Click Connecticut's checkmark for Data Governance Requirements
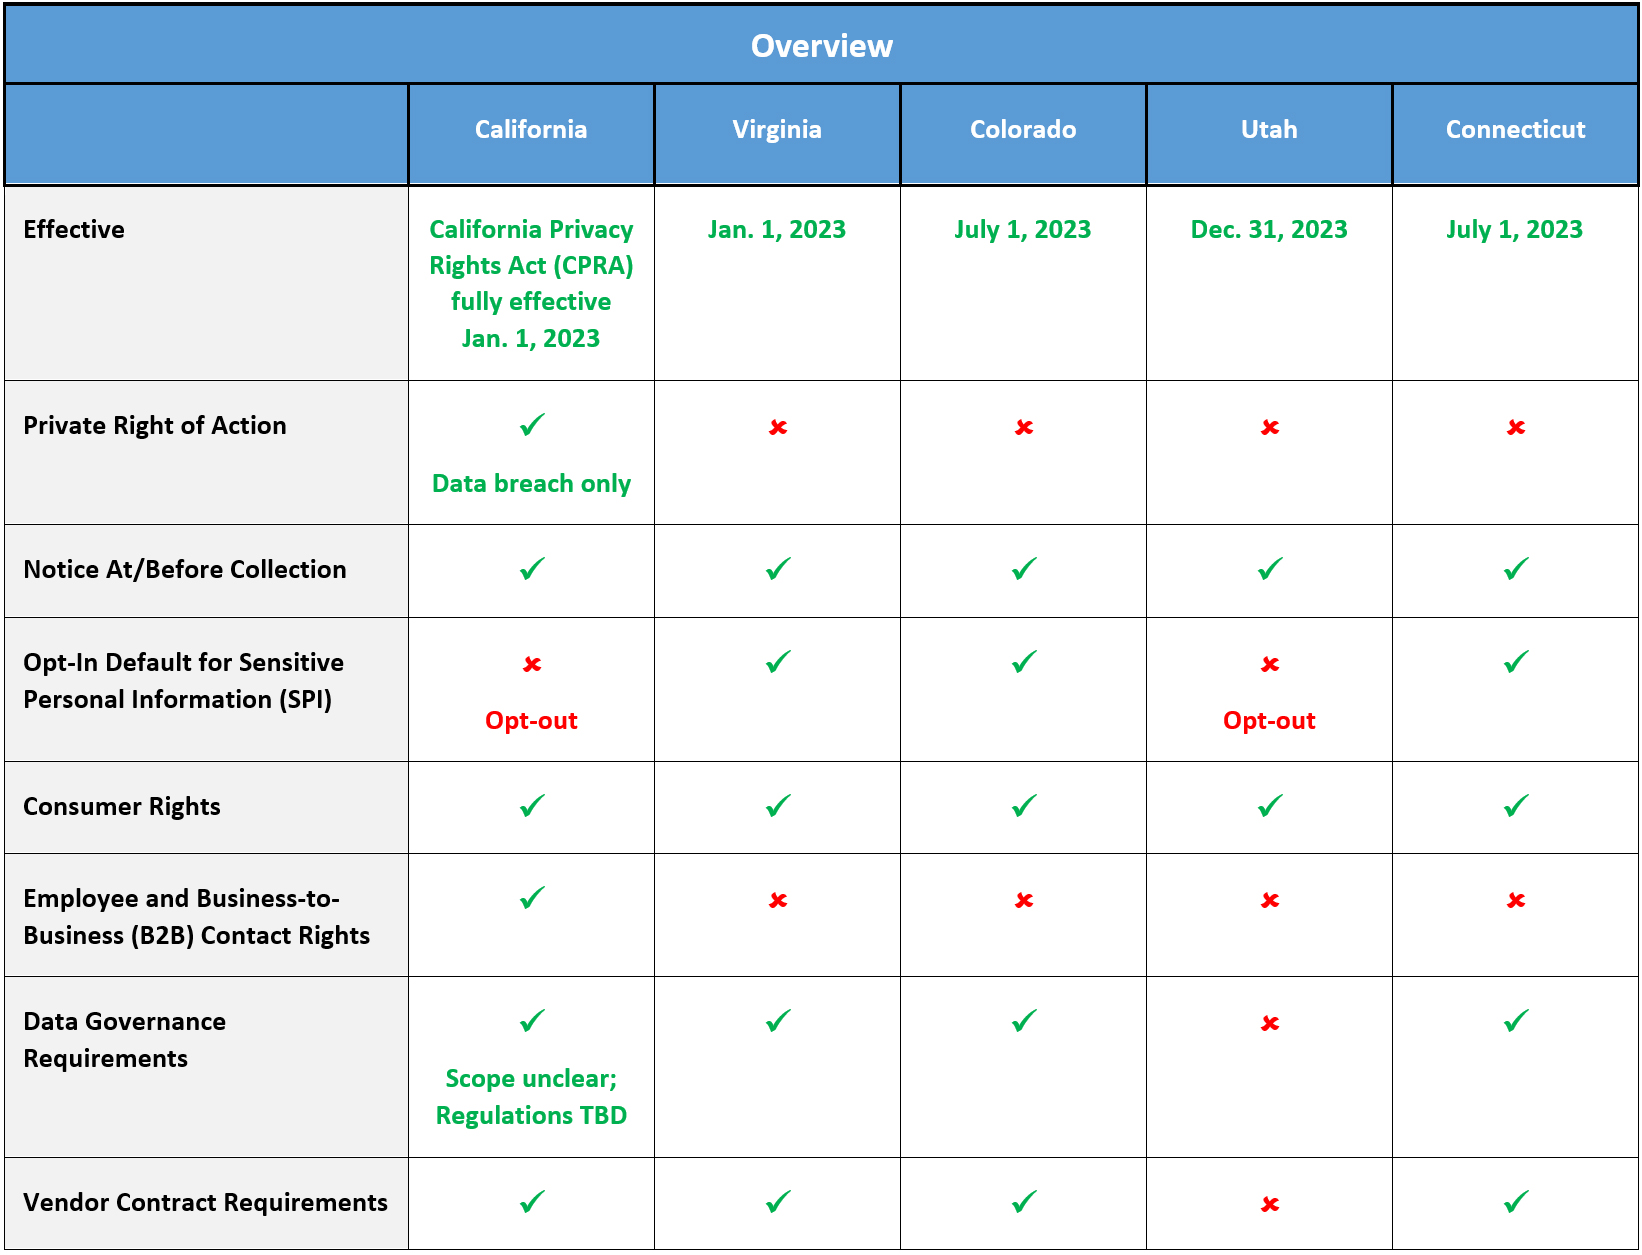 pos(1516,1021)
